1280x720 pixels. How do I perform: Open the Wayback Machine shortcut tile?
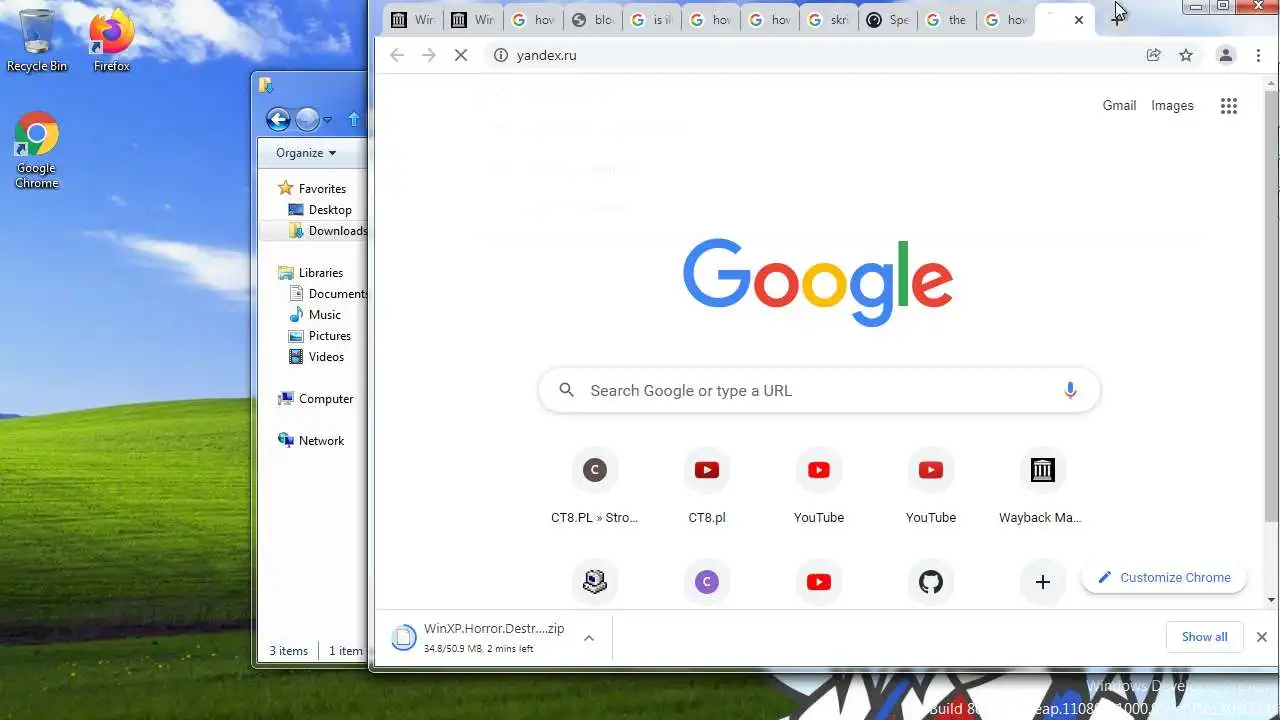[1042, 488]
